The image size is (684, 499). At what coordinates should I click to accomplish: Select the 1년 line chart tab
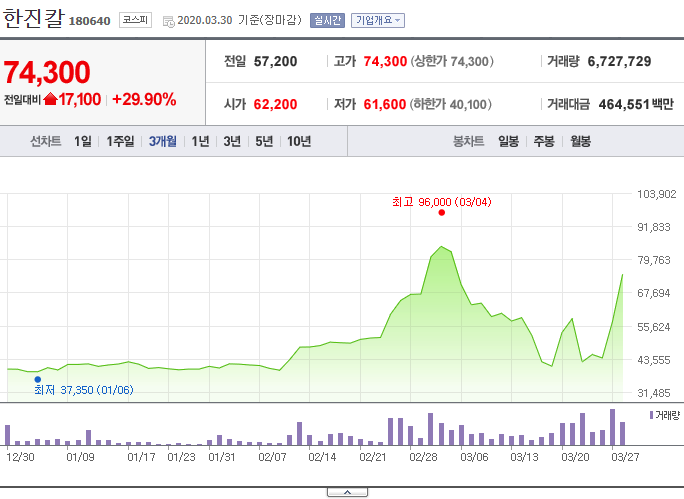point(200,141)
